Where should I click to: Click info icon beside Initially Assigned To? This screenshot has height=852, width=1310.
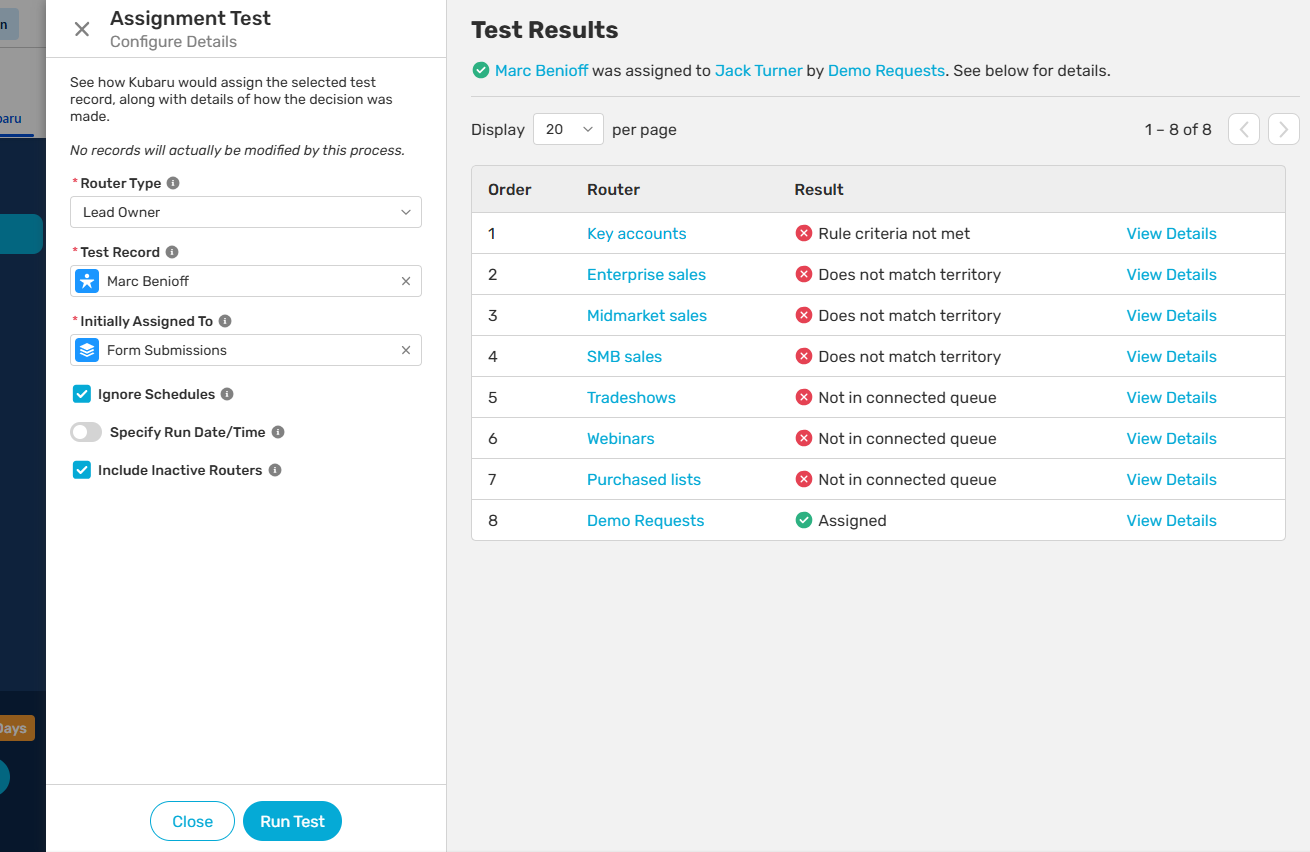pos(225,322)
